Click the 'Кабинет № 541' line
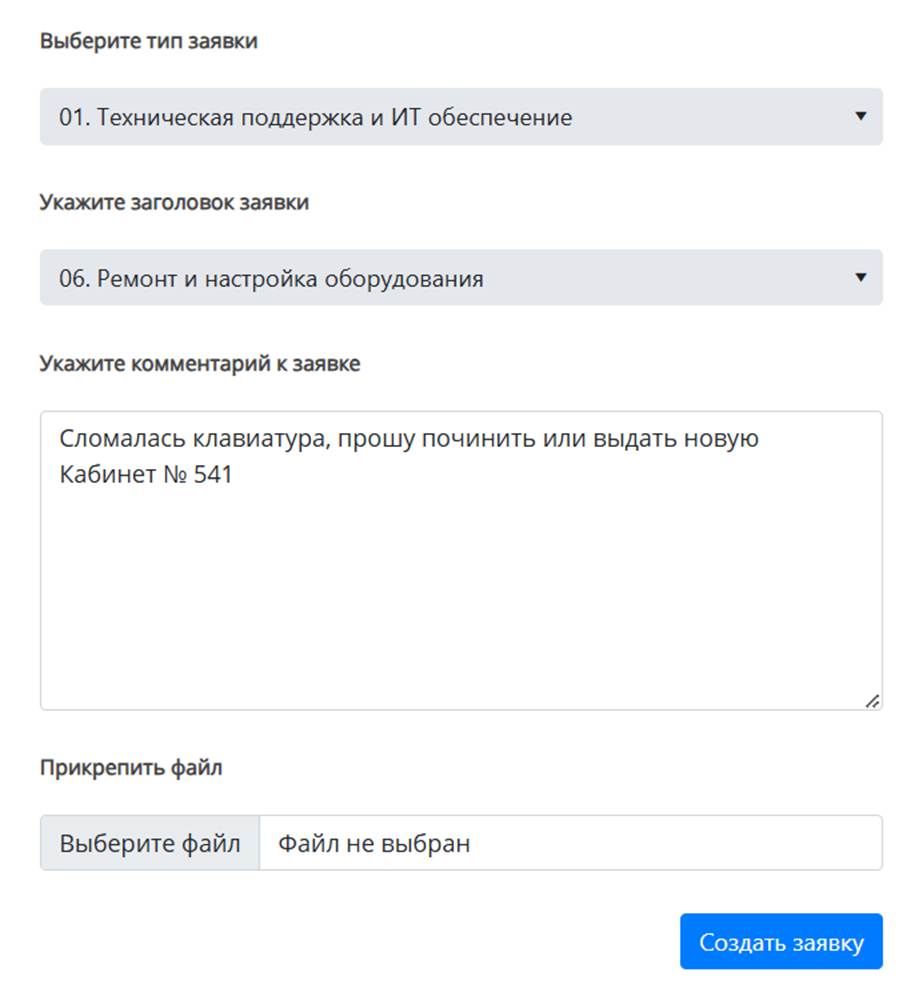The width and height of the screenshot is (903, 988). point(146,474)
